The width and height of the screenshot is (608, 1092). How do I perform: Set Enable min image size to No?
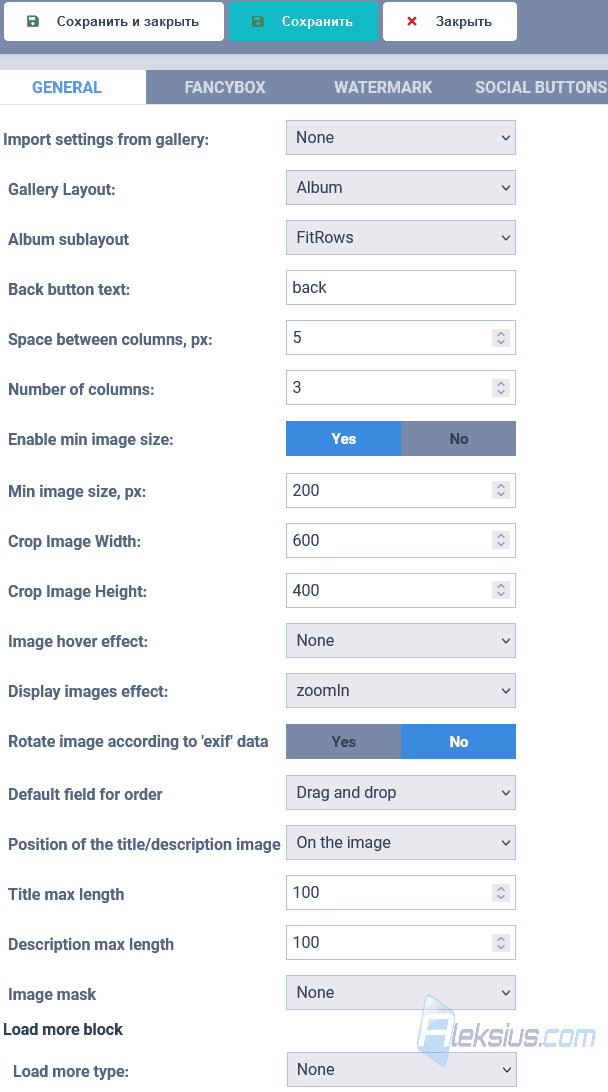click(x=458, y=439)
